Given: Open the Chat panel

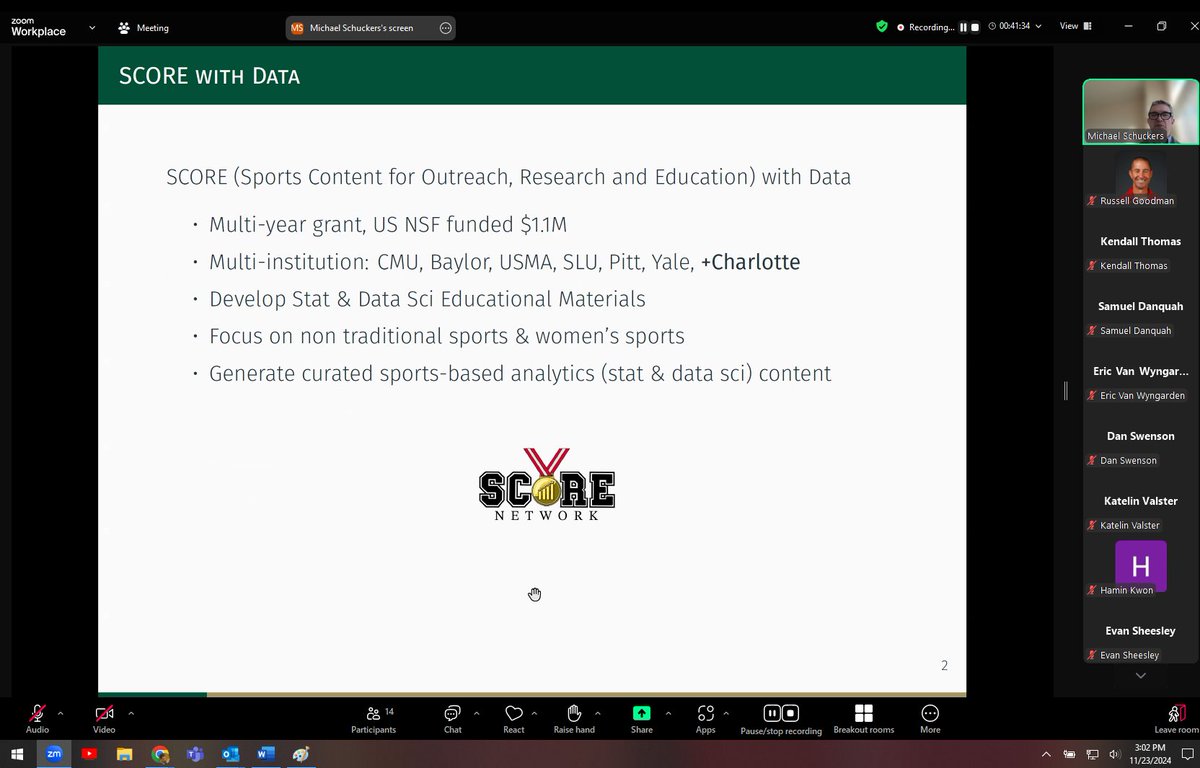Looking at the screenshot, I should (452, 718).
